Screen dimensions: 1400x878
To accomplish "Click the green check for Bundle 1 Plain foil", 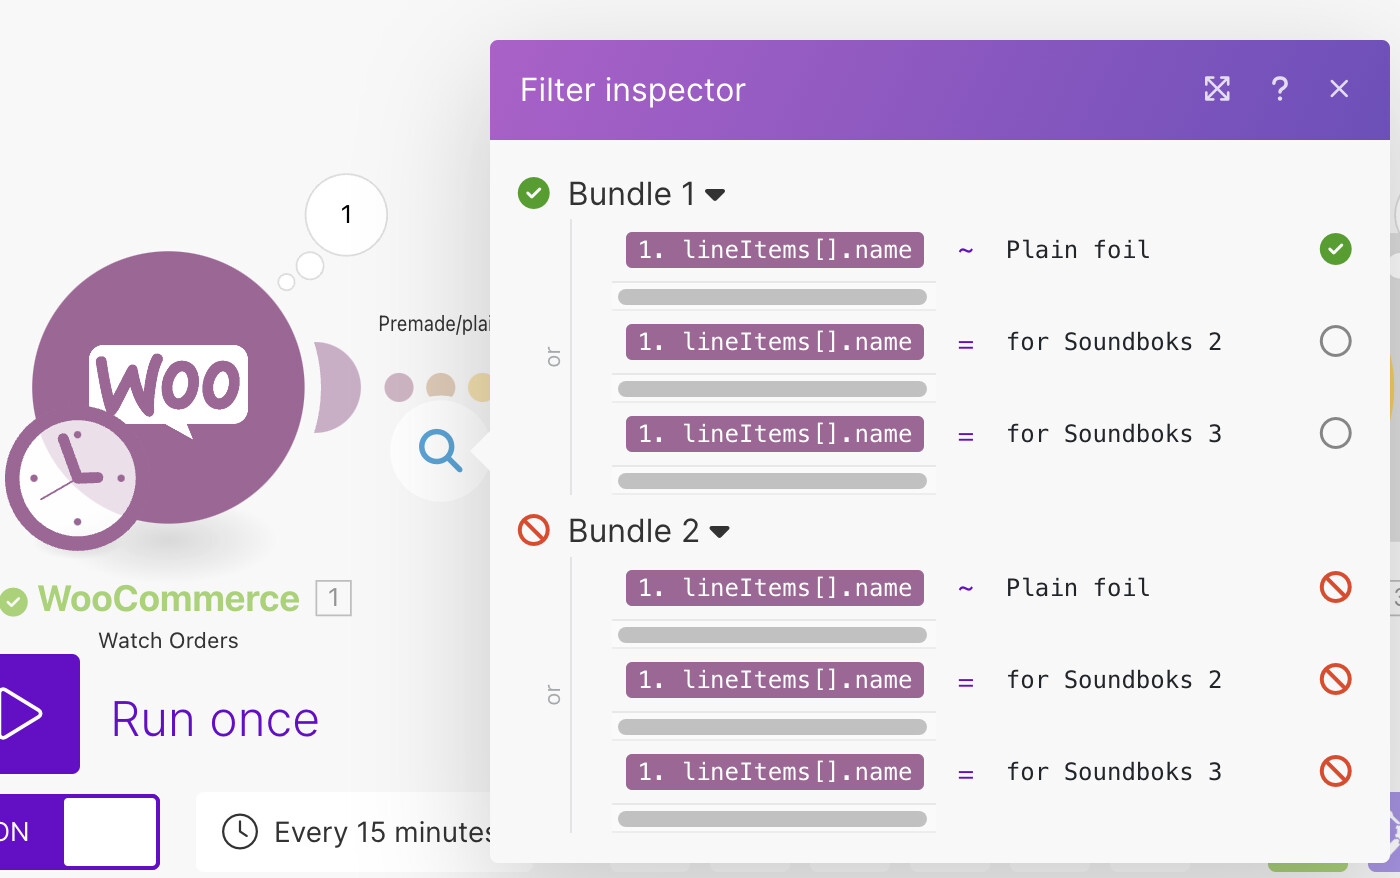I will (x=1335, y=249).
